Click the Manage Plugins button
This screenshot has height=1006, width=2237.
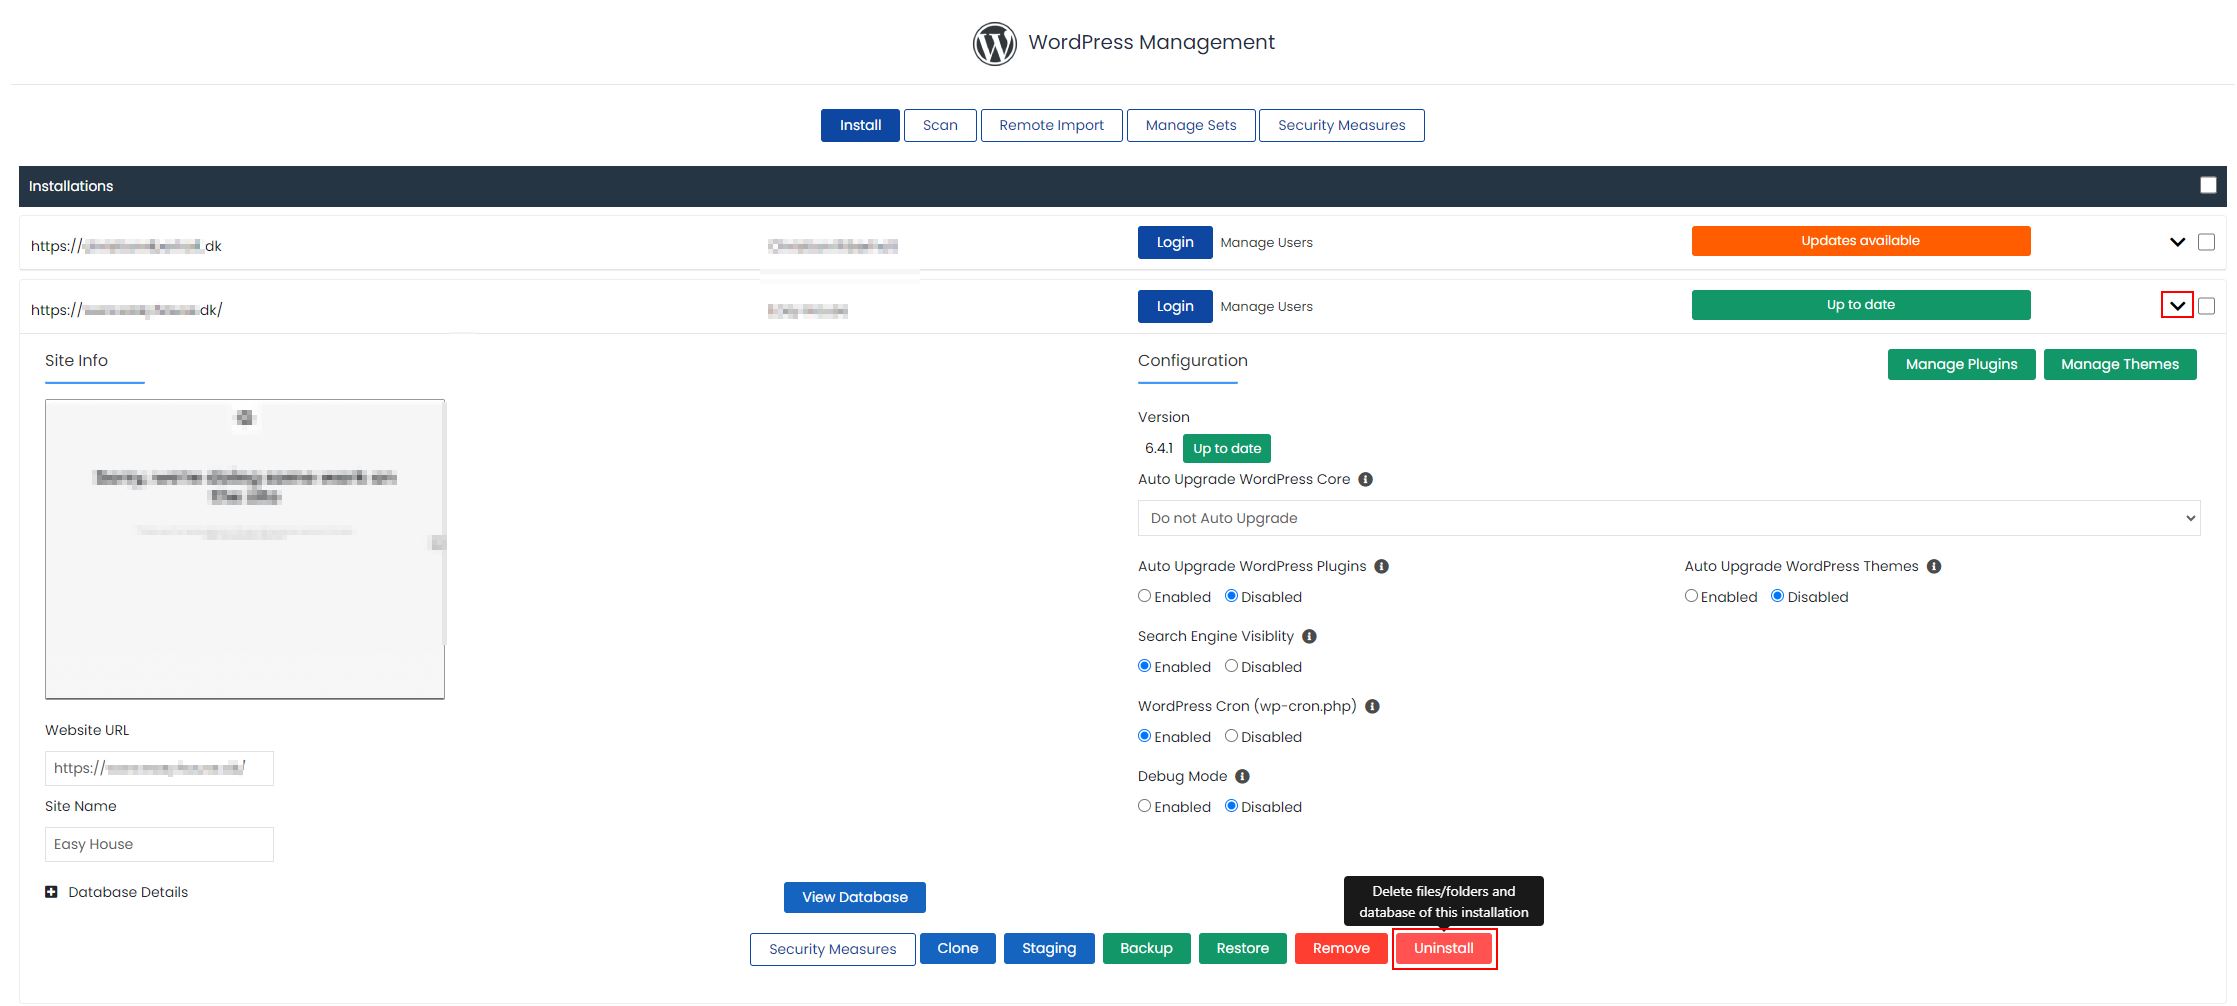pyautogui.click(x=1960, y=365)
